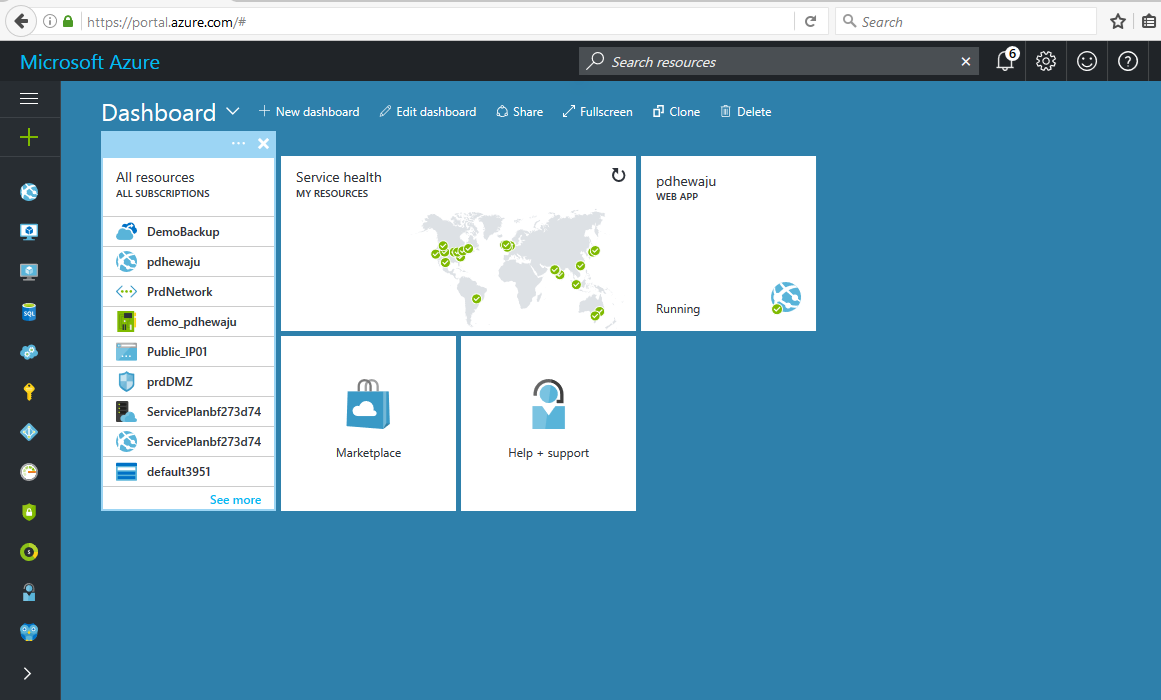Remove the All resources tile with X
1161x700 pixels.
click(263, 144)
